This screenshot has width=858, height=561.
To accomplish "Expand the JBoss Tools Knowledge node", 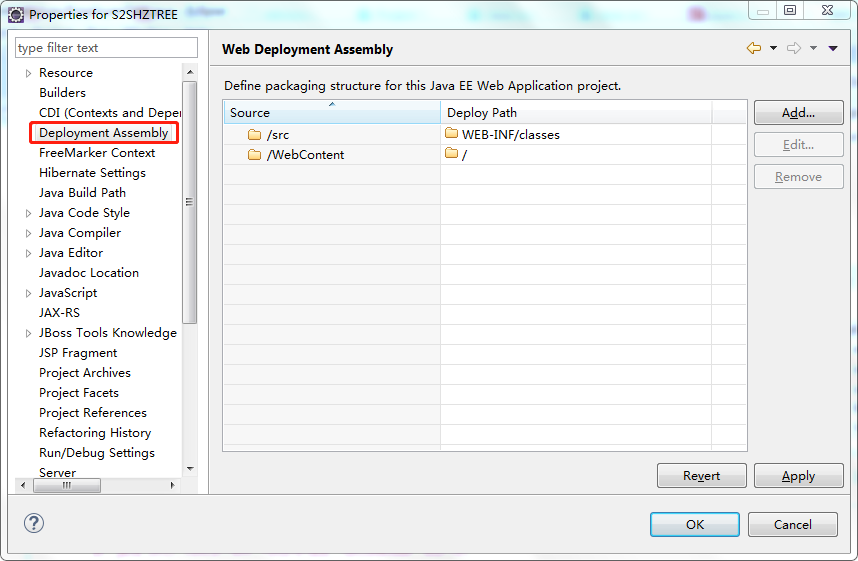I will (x=28, y=333).
